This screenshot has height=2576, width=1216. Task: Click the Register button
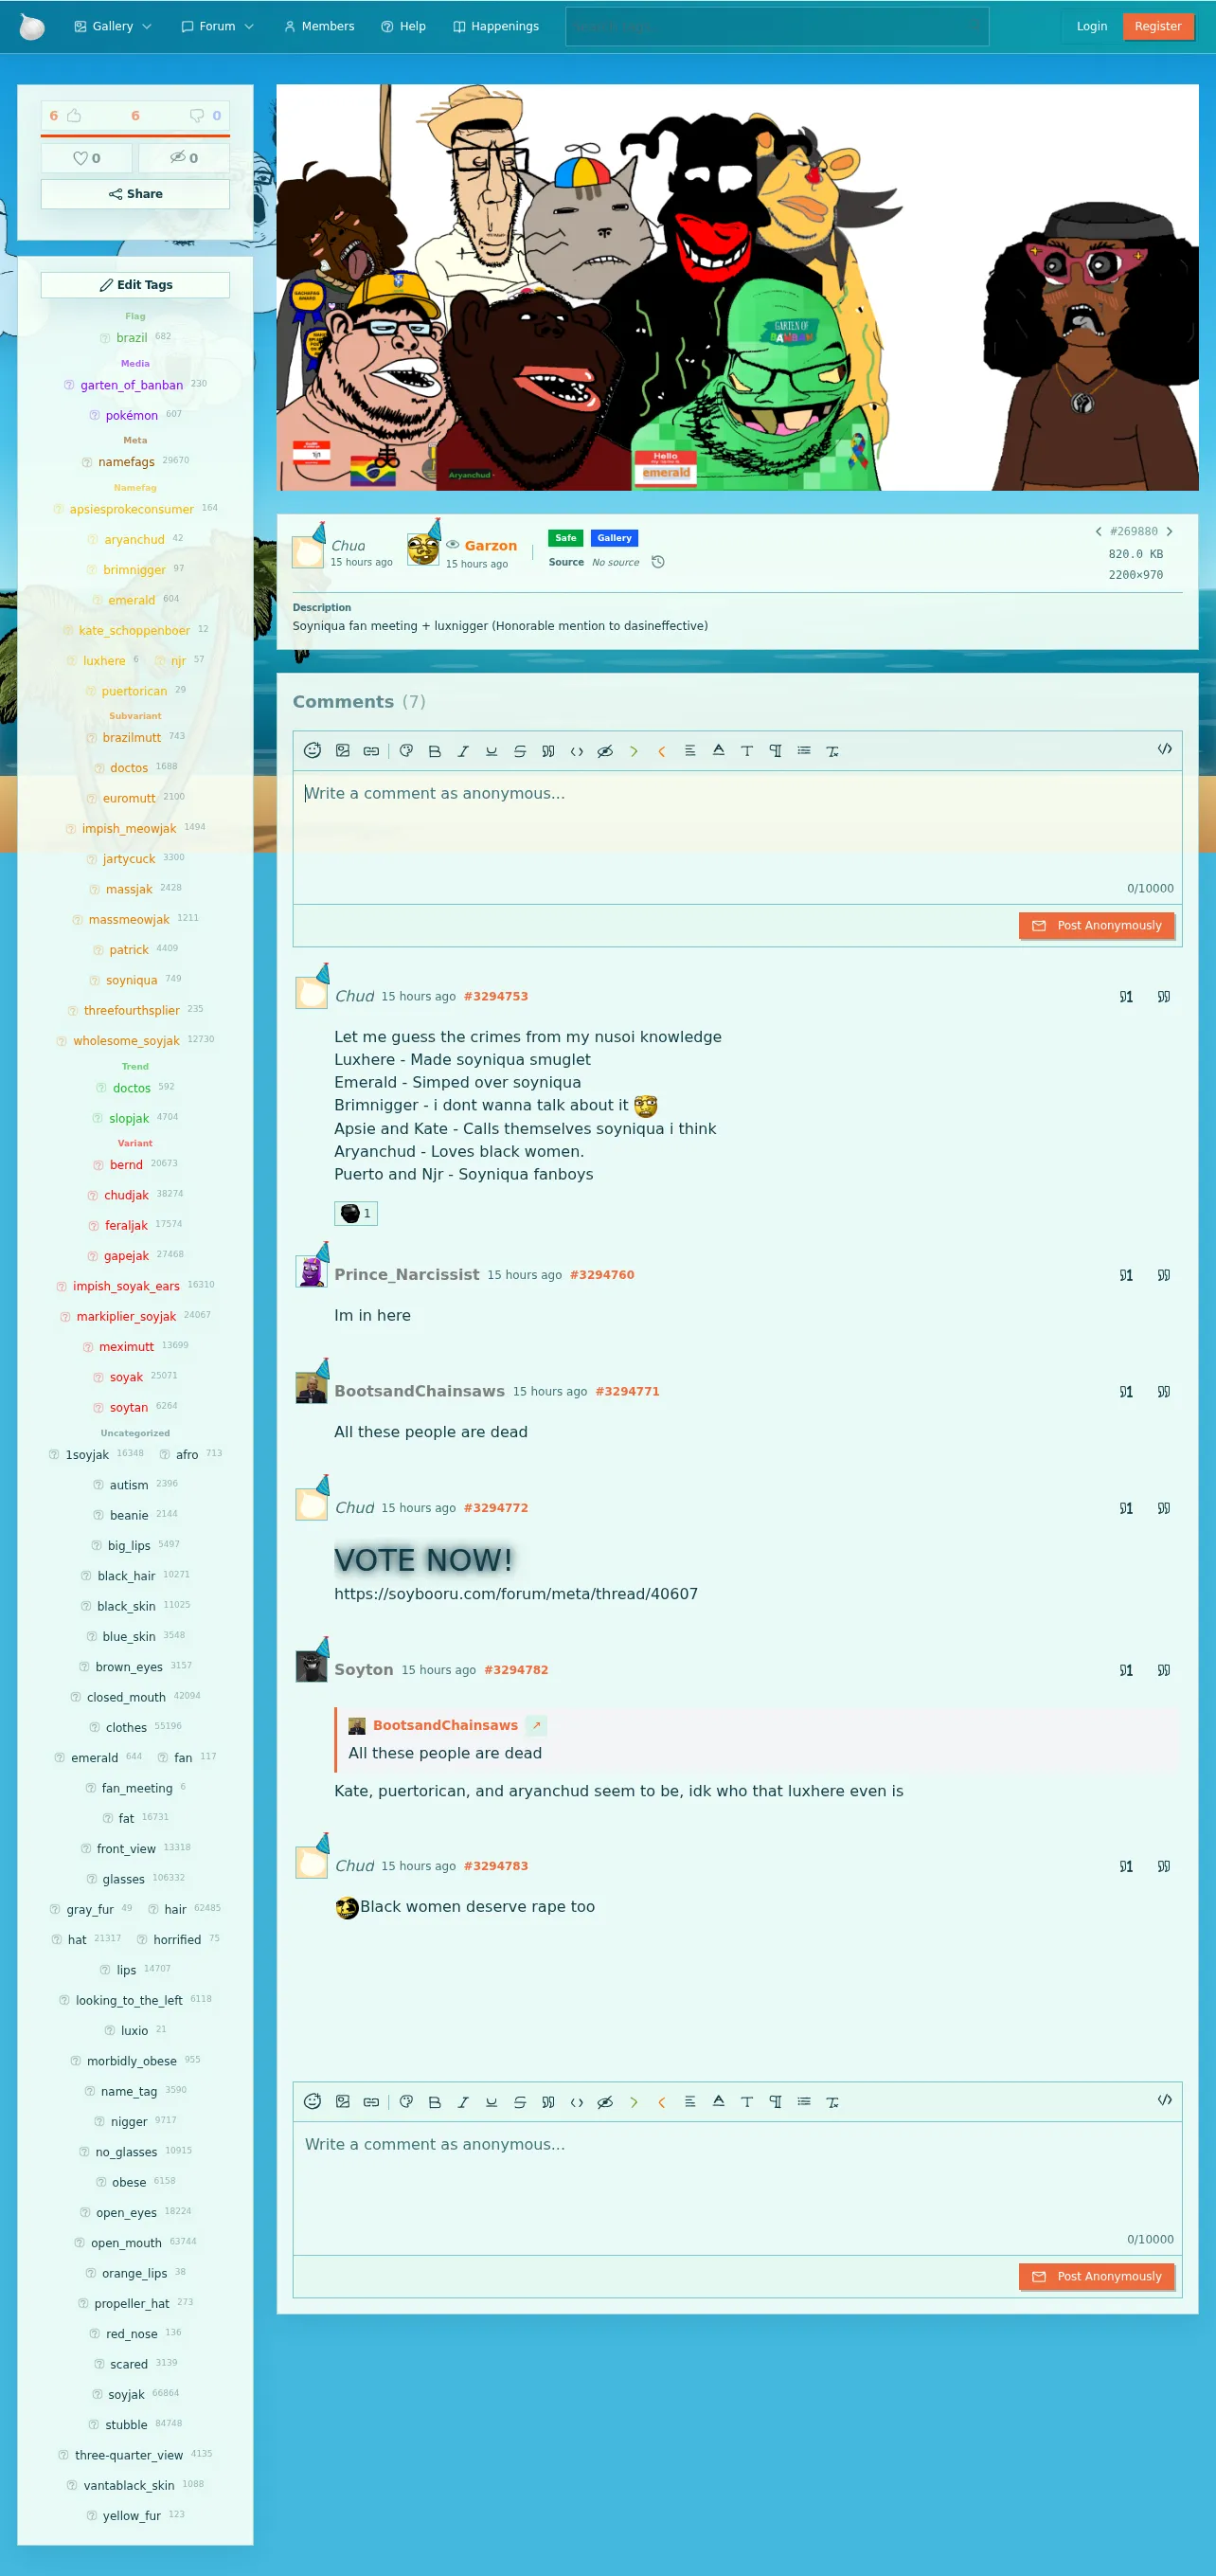pyautogui.click(x=1158, y=26)
